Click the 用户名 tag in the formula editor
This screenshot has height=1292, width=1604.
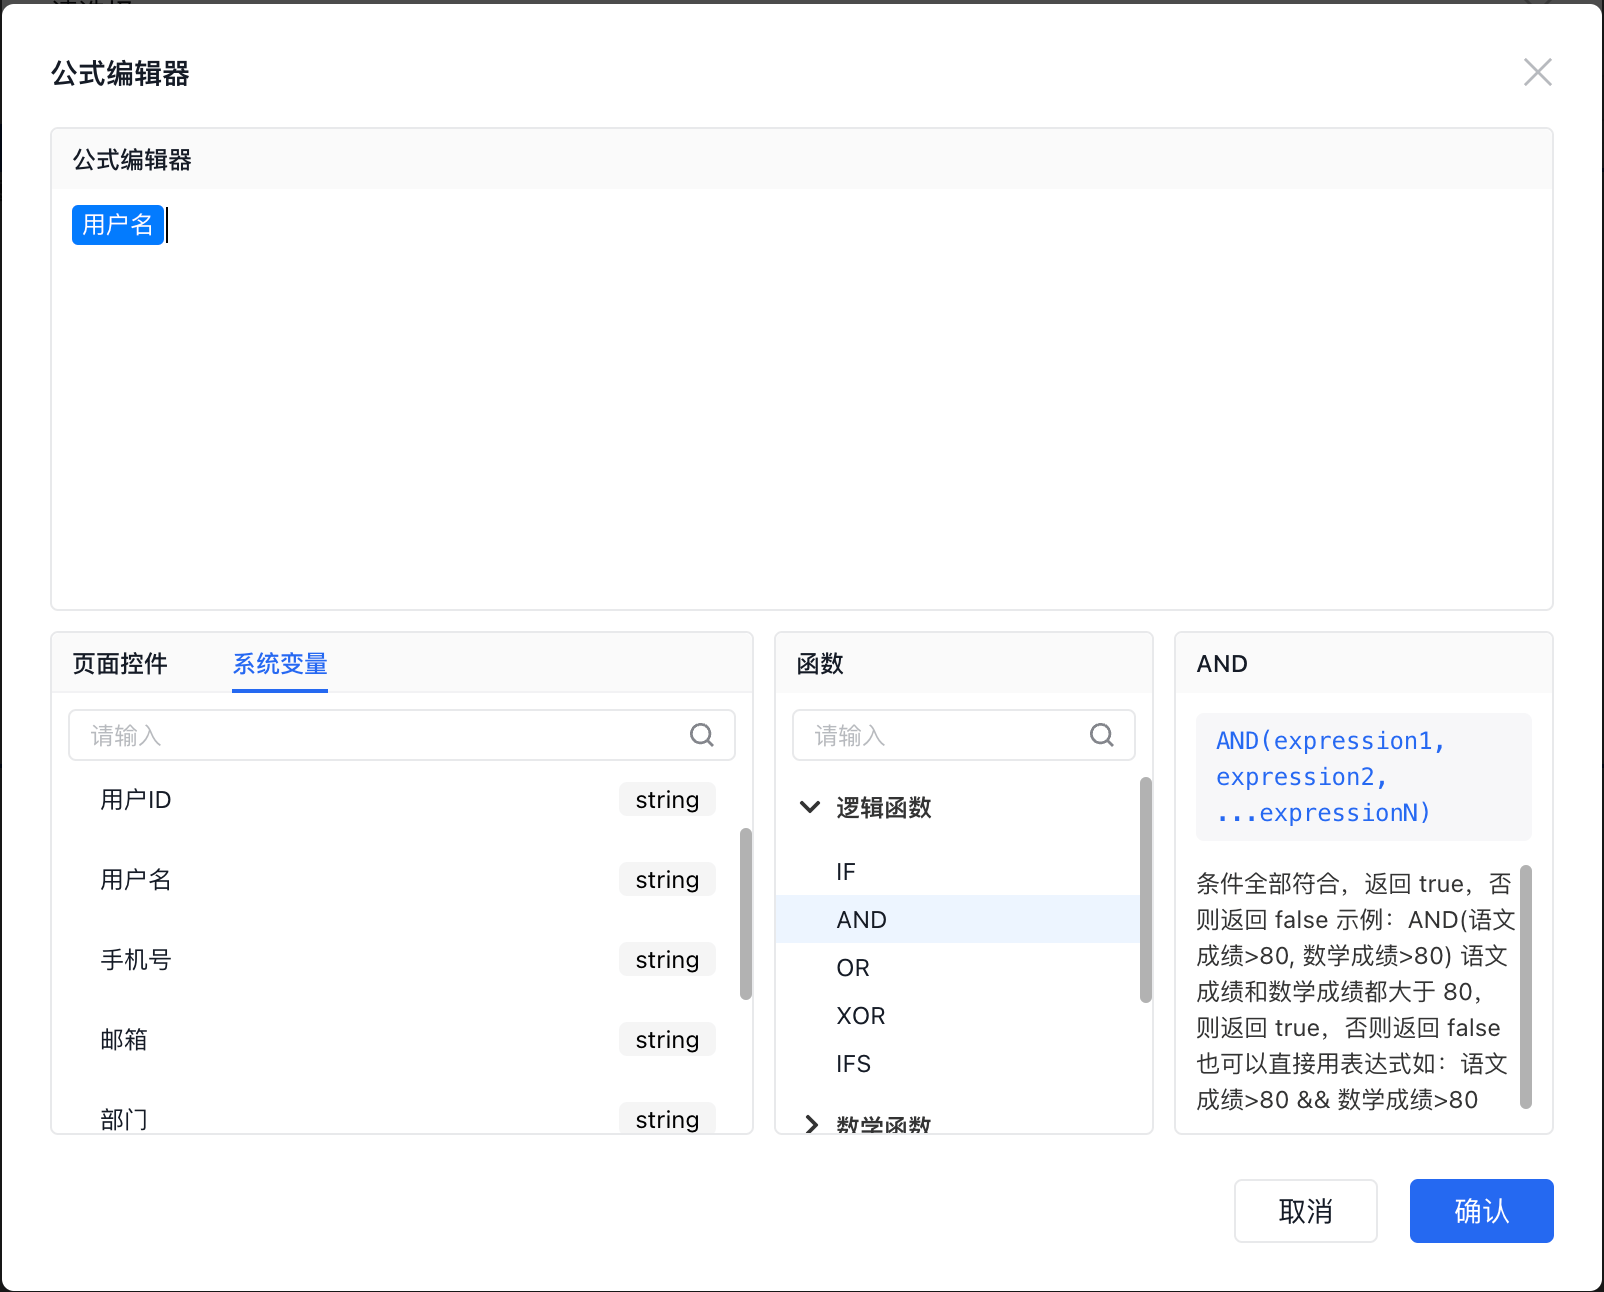pos(118,224)
